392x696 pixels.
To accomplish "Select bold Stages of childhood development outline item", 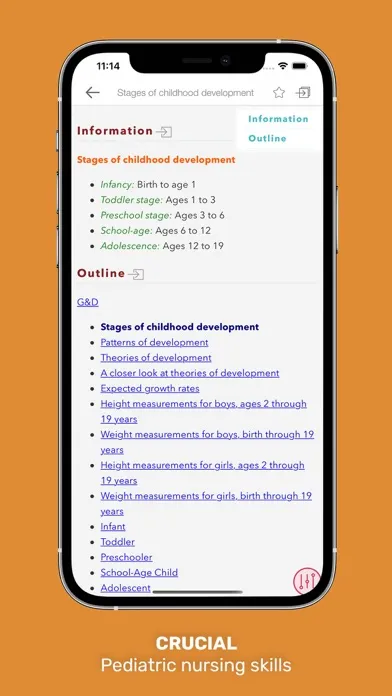I will pos(179,327).
